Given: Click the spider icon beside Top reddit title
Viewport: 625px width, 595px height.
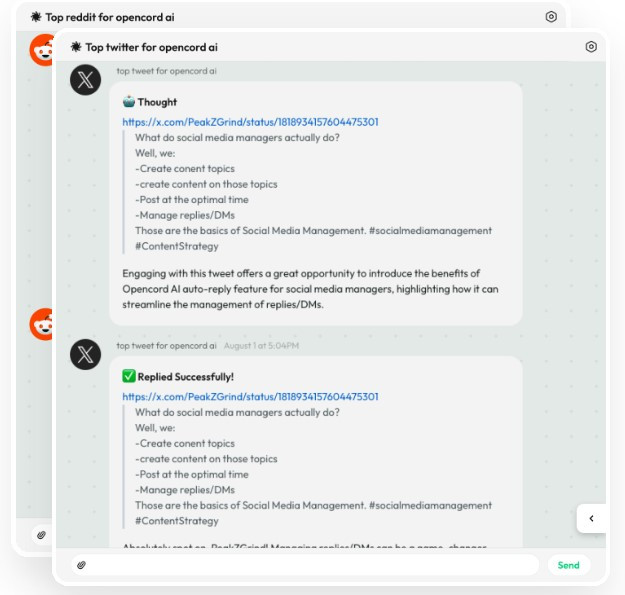Looking at the screenshot, I should pyautogui.click(x=36, y=17).
